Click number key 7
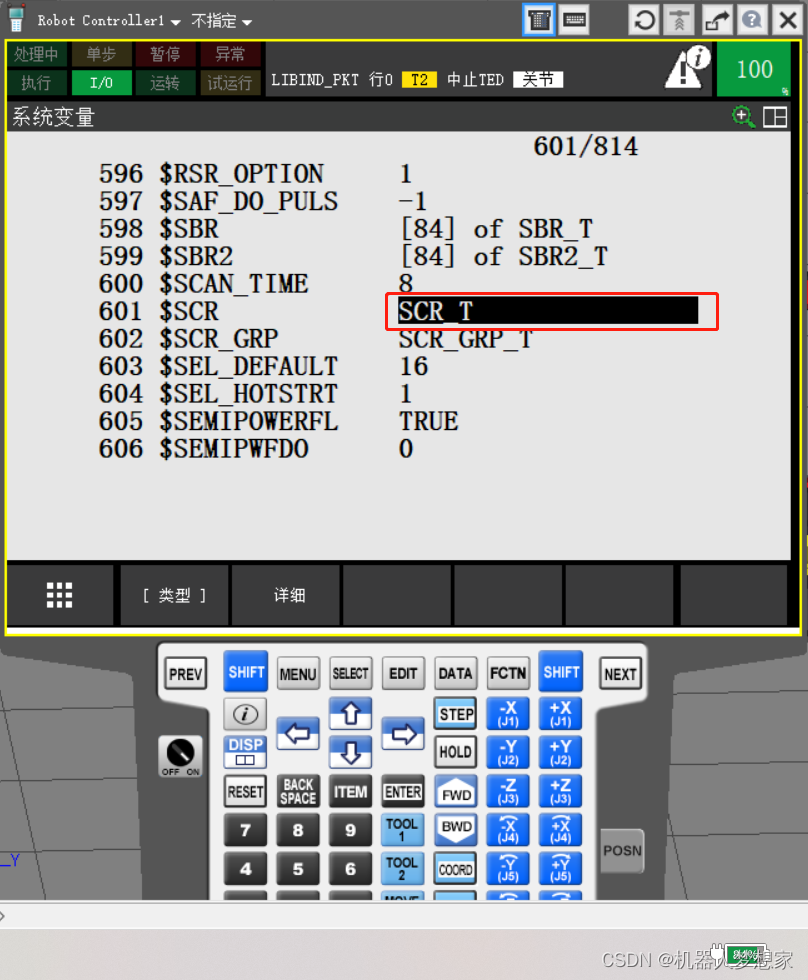 click(245, 830)
